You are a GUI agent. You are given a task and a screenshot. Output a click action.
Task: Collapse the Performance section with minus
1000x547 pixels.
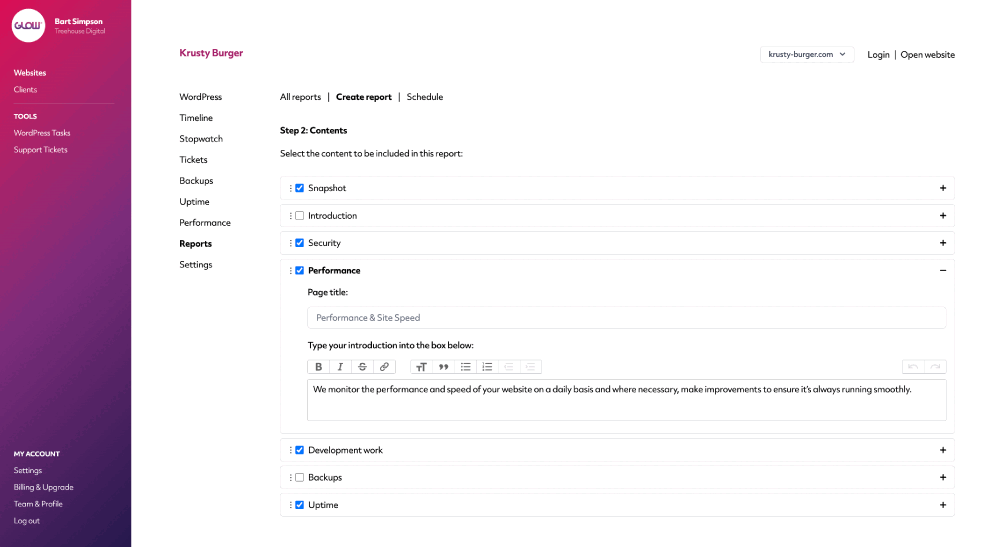[x=943, y=270]
